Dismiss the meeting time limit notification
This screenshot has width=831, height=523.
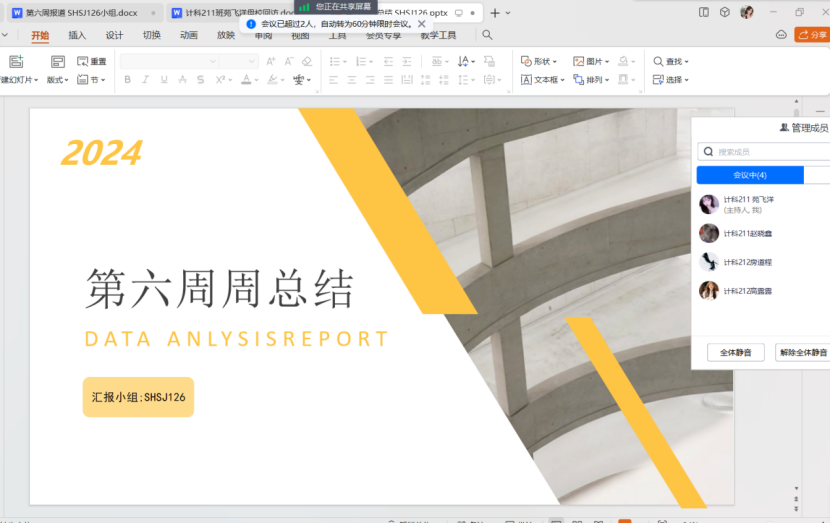pos(422,23)
